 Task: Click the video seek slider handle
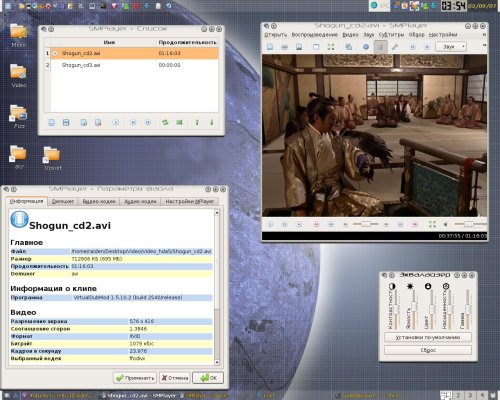pos(366,224)
